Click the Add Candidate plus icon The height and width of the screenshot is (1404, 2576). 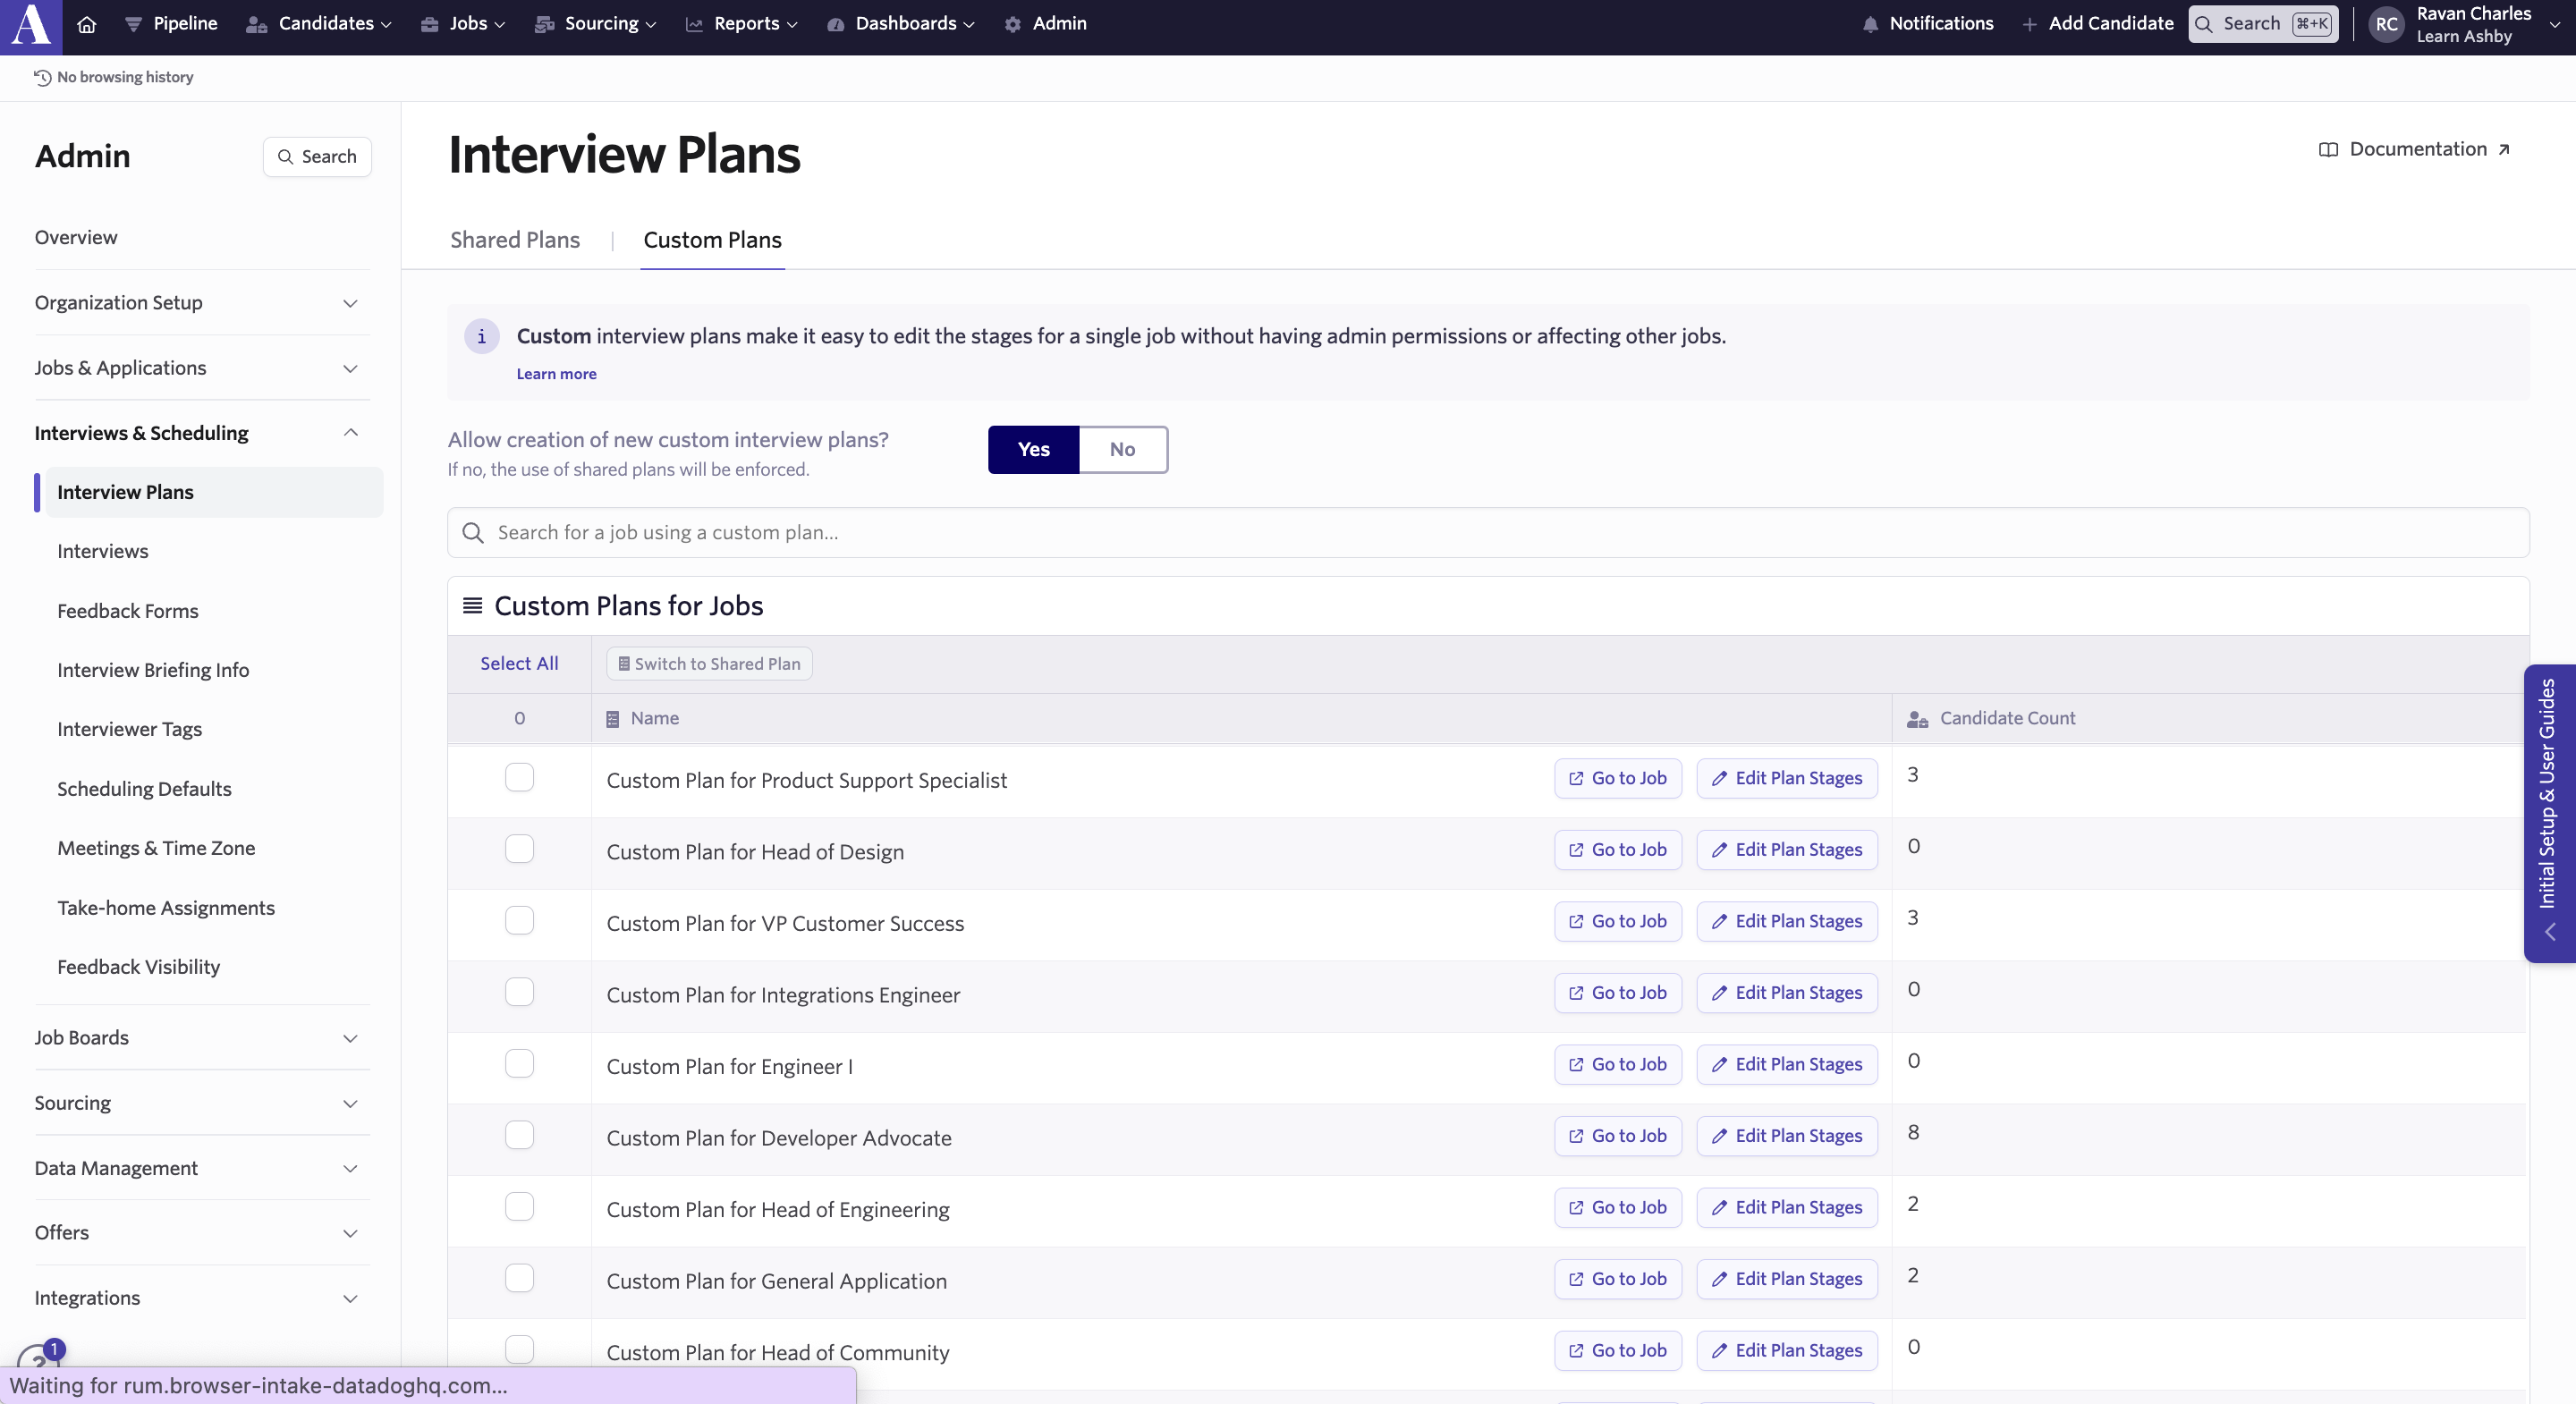2030,24
